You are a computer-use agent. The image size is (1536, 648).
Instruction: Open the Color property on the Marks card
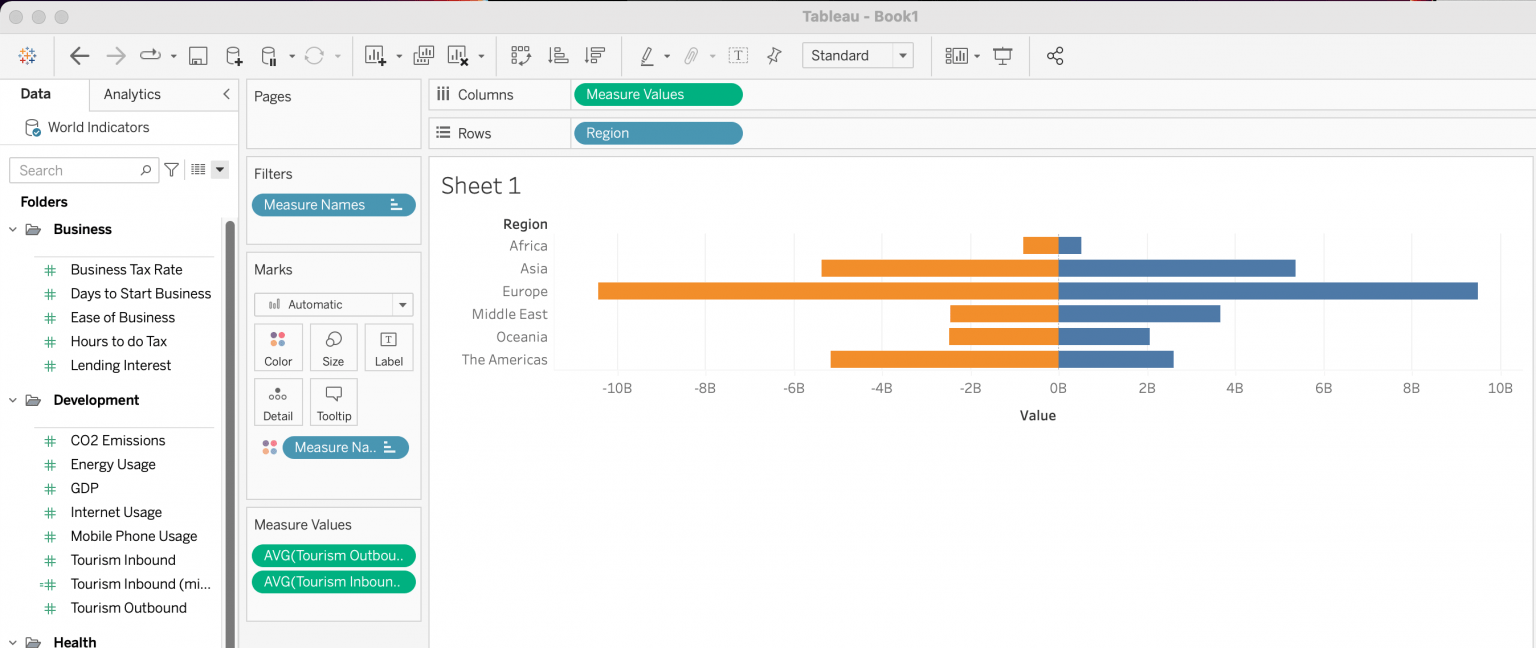click(278, 347)
